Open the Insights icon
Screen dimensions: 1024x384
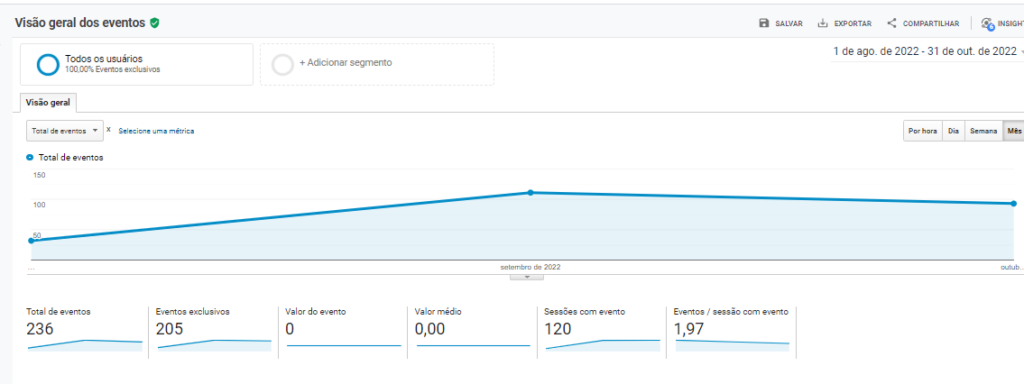click(x=987, y=24)
